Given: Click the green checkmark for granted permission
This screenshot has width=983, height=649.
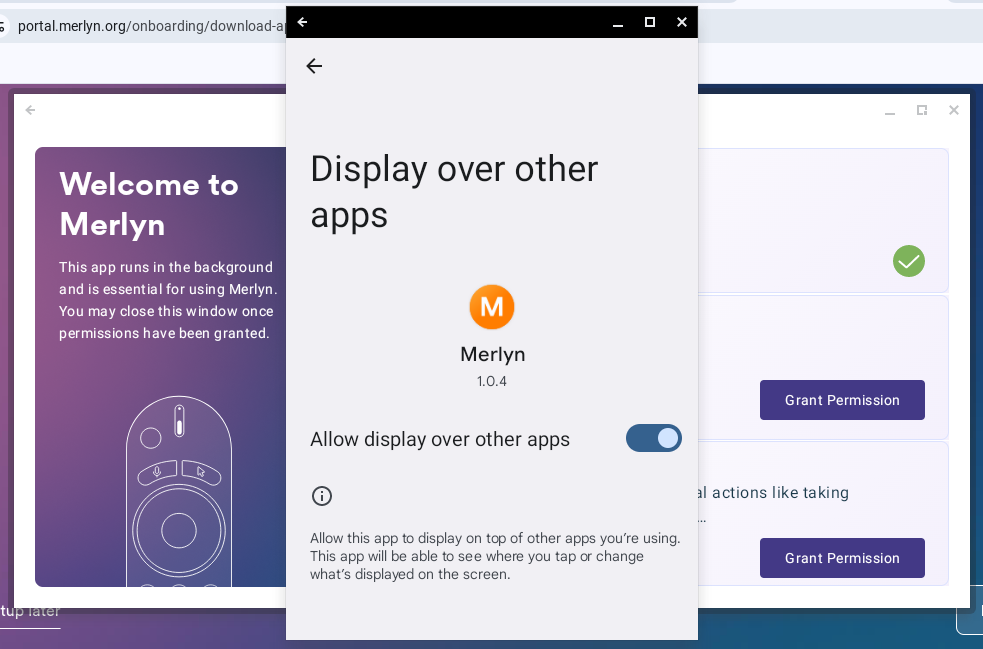Looking at the screenshot, I should [908, 261].
